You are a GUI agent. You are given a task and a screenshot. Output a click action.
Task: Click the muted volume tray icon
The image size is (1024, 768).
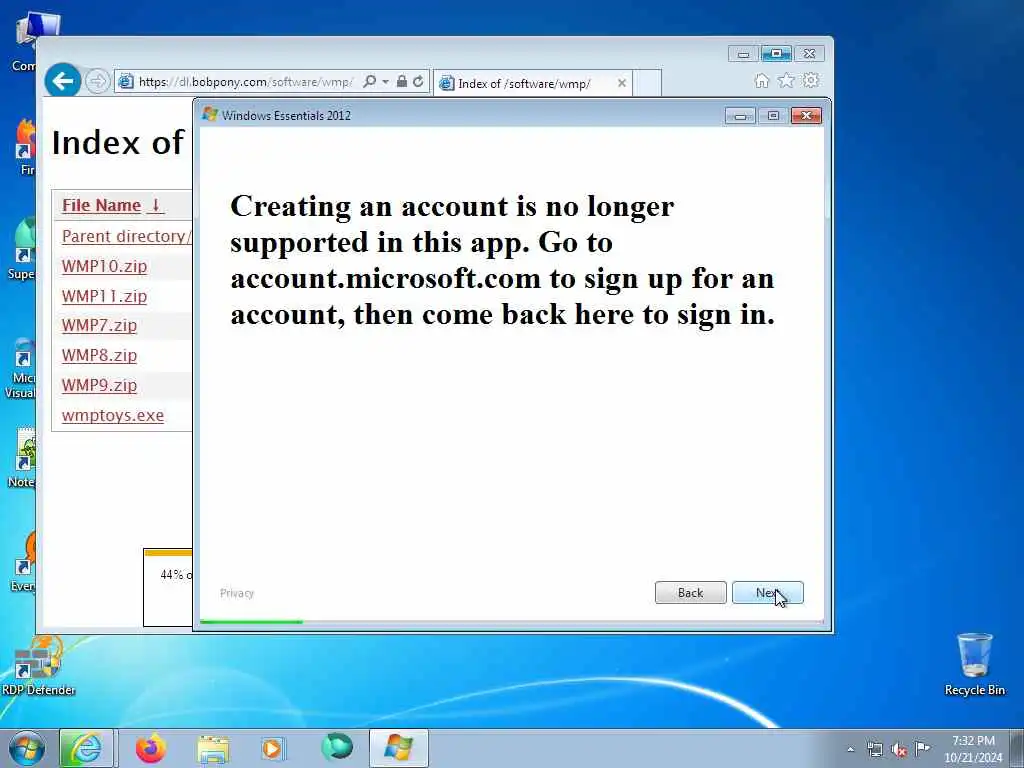click(x=899, y=749)
